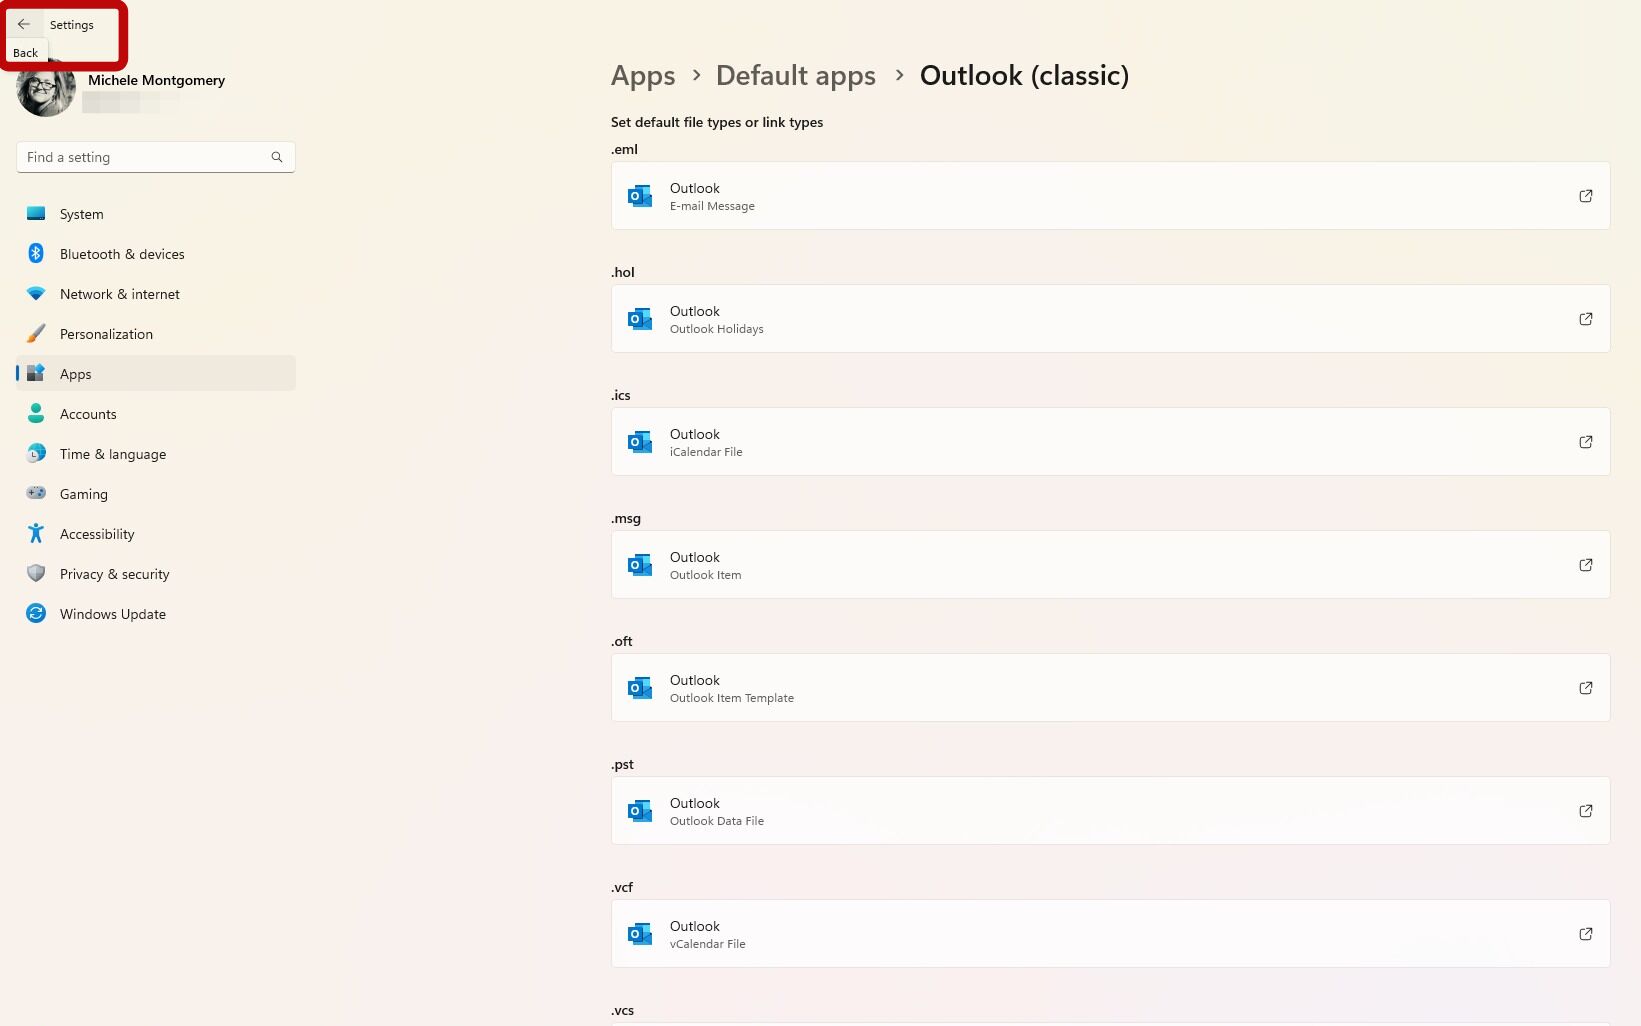Click the Back button
Screen dimensions: 1641x1026
point(25,24)
